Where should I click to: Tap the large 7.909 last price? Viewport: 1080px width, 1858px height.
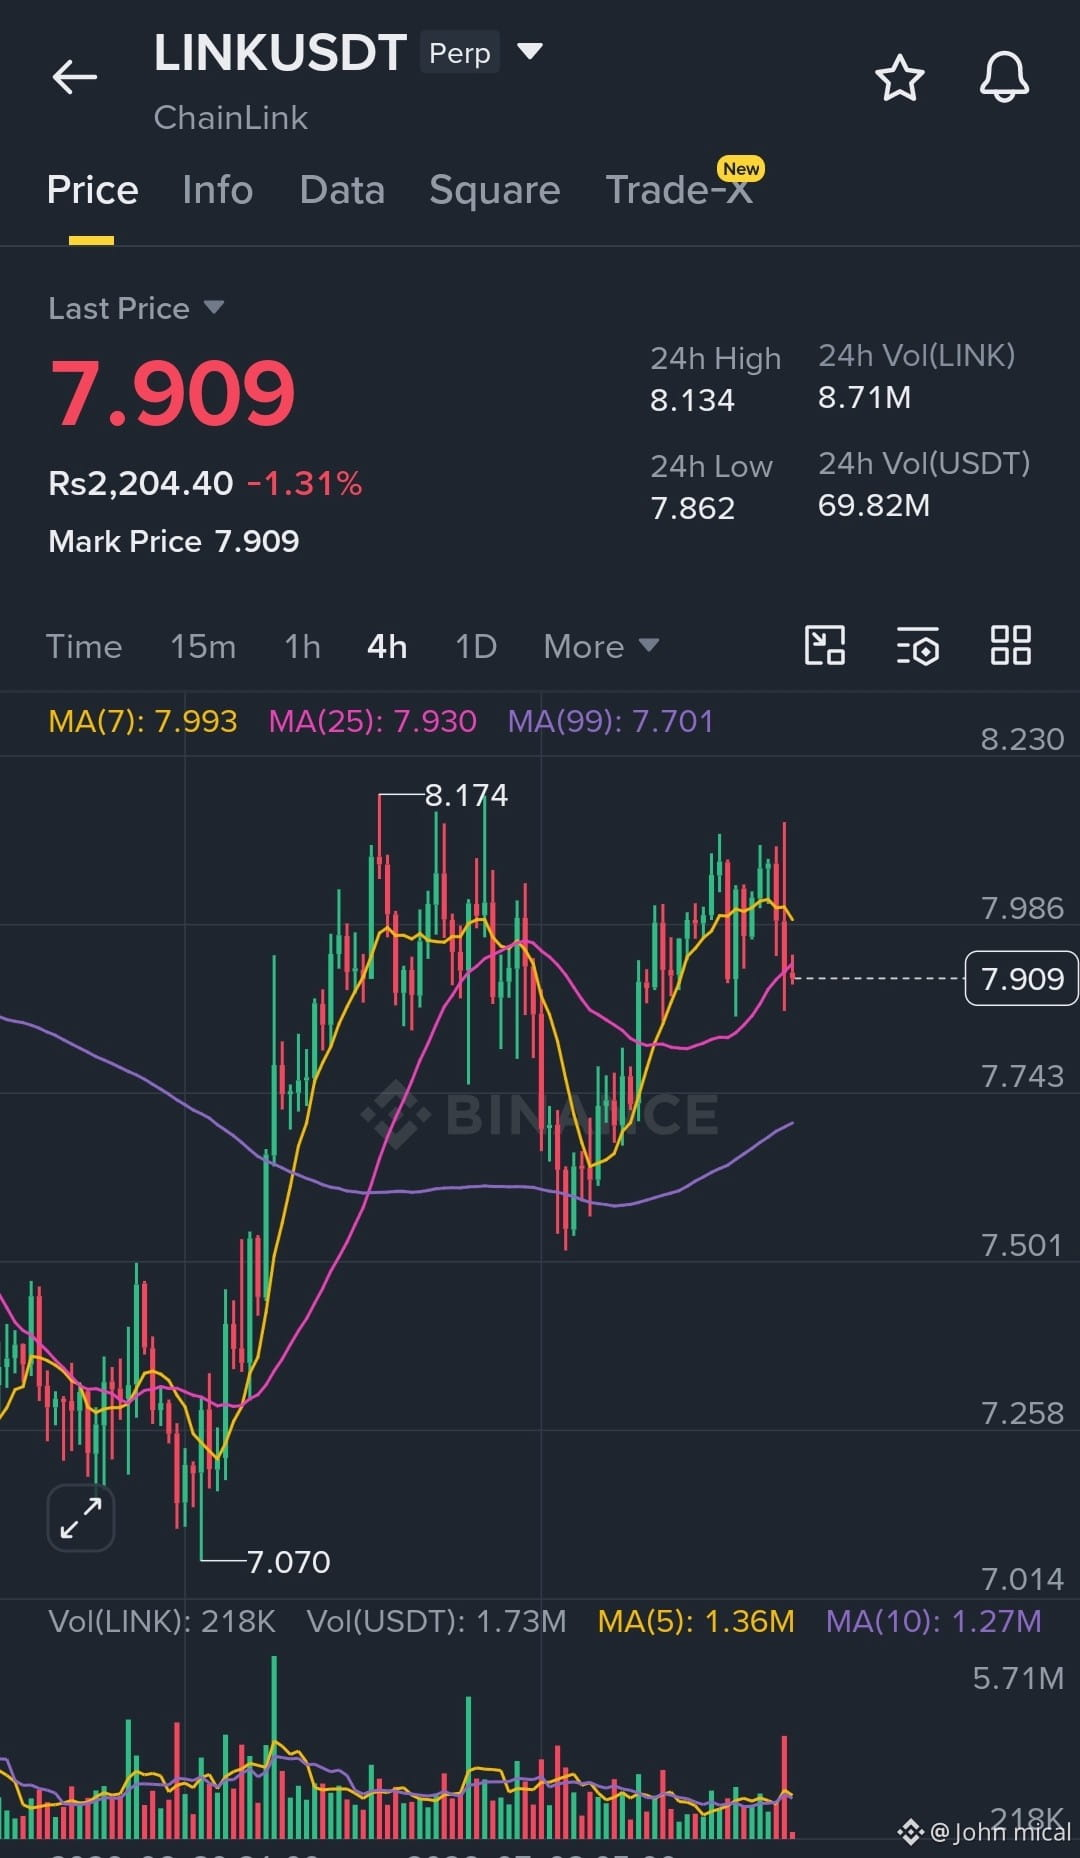coord(173,393)
